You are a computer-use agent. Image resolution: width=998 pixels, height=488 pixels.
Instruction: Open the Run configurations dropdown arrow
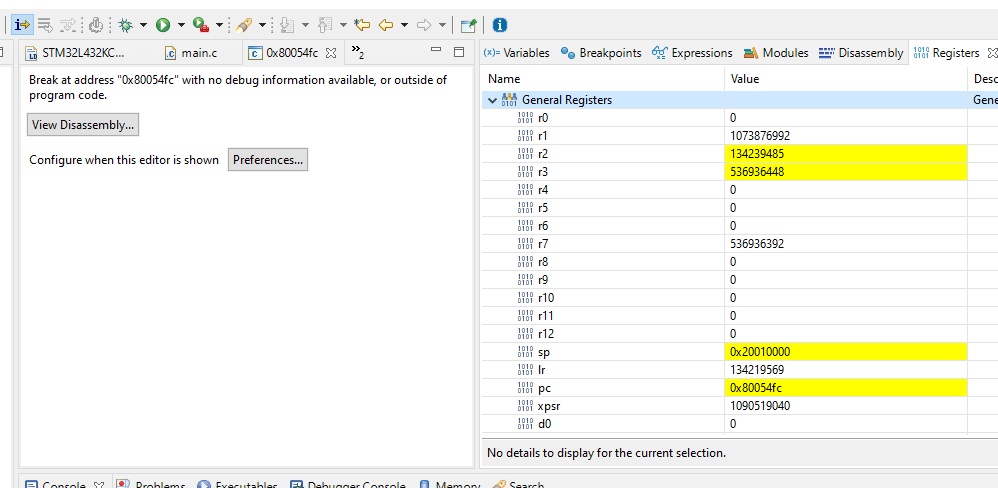pos(181,25)
